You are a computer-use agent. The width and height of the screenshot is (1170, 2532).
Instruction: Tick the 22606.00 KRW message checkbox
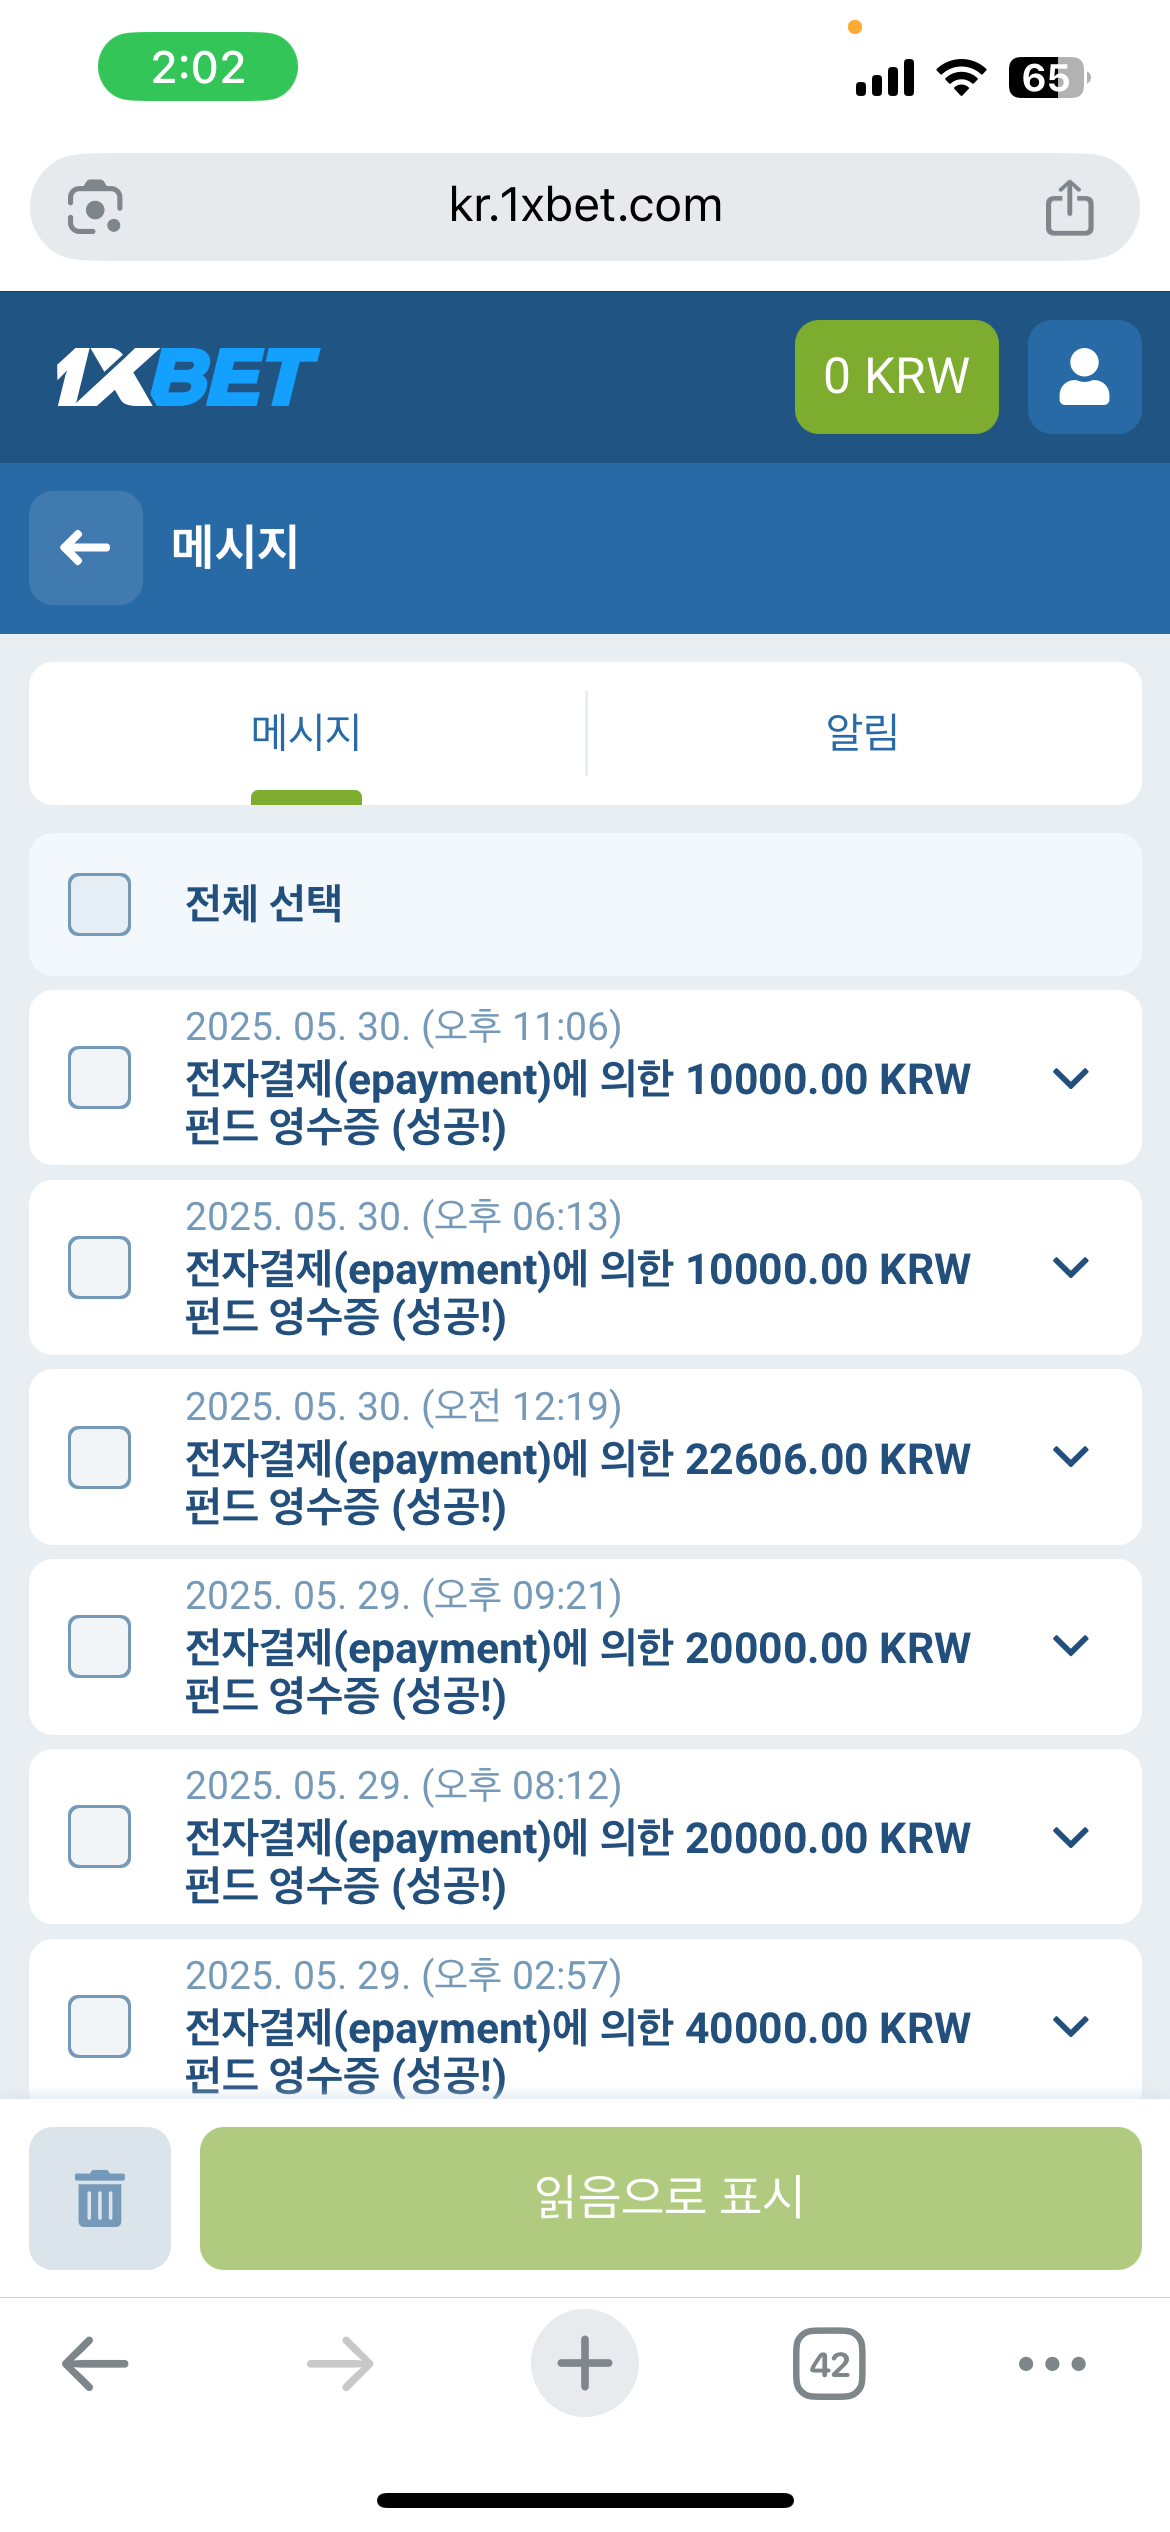(99, 1457)
